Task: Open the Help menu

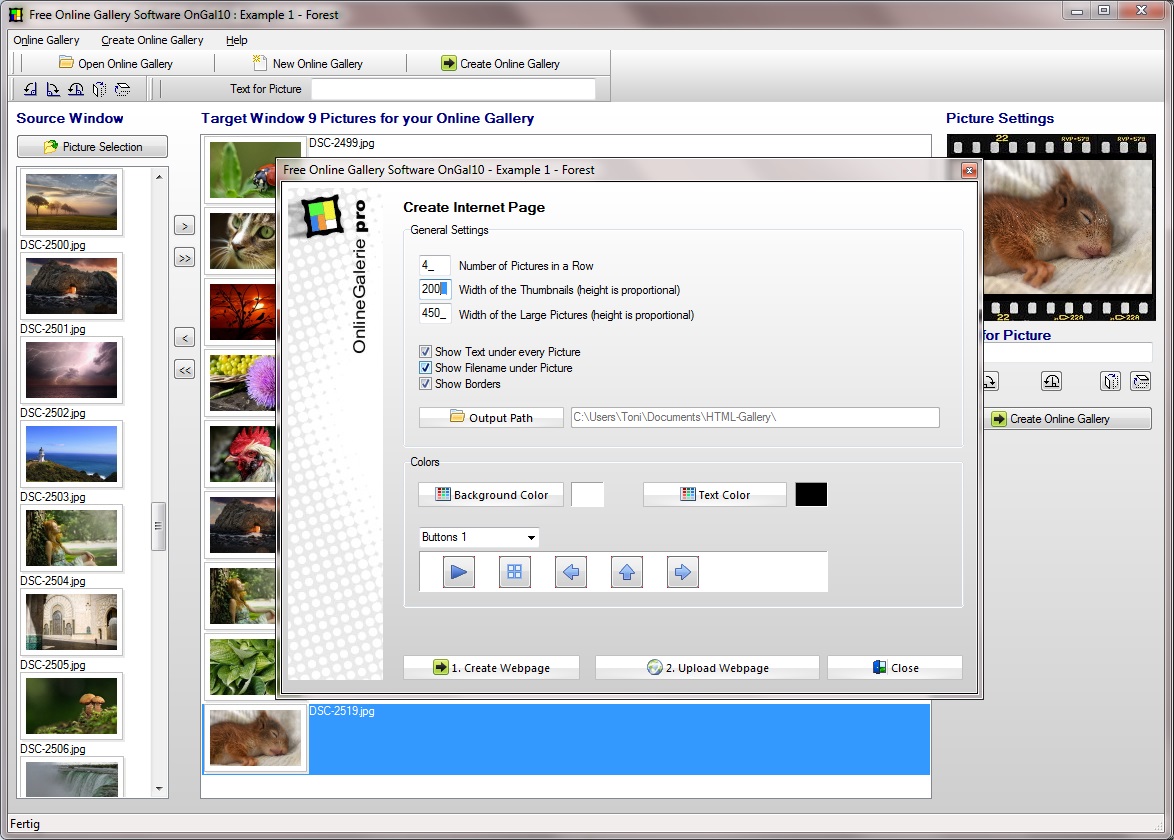Action: [236, 40]
